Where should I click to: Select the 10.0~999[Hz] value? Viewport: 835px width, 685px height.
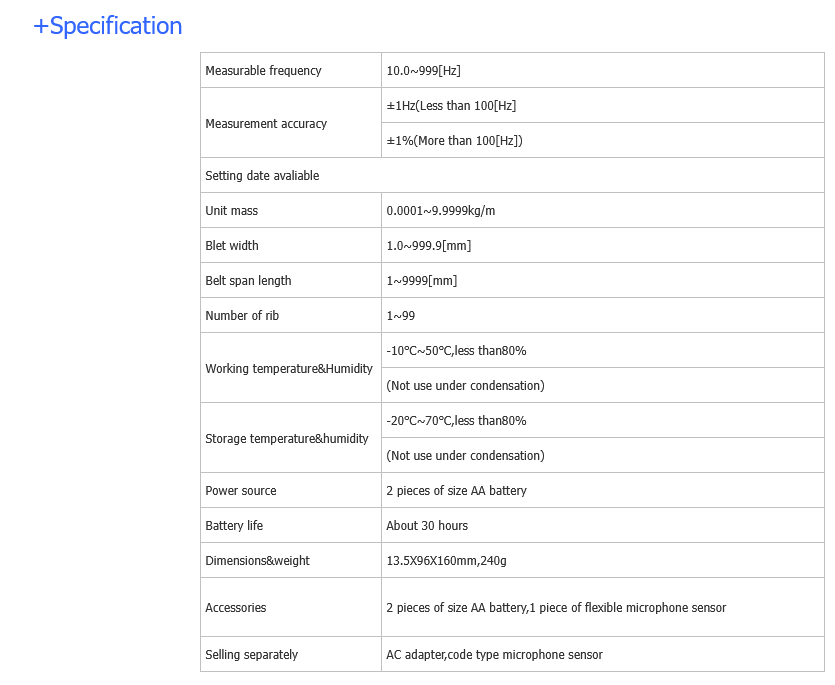(423, 71)
